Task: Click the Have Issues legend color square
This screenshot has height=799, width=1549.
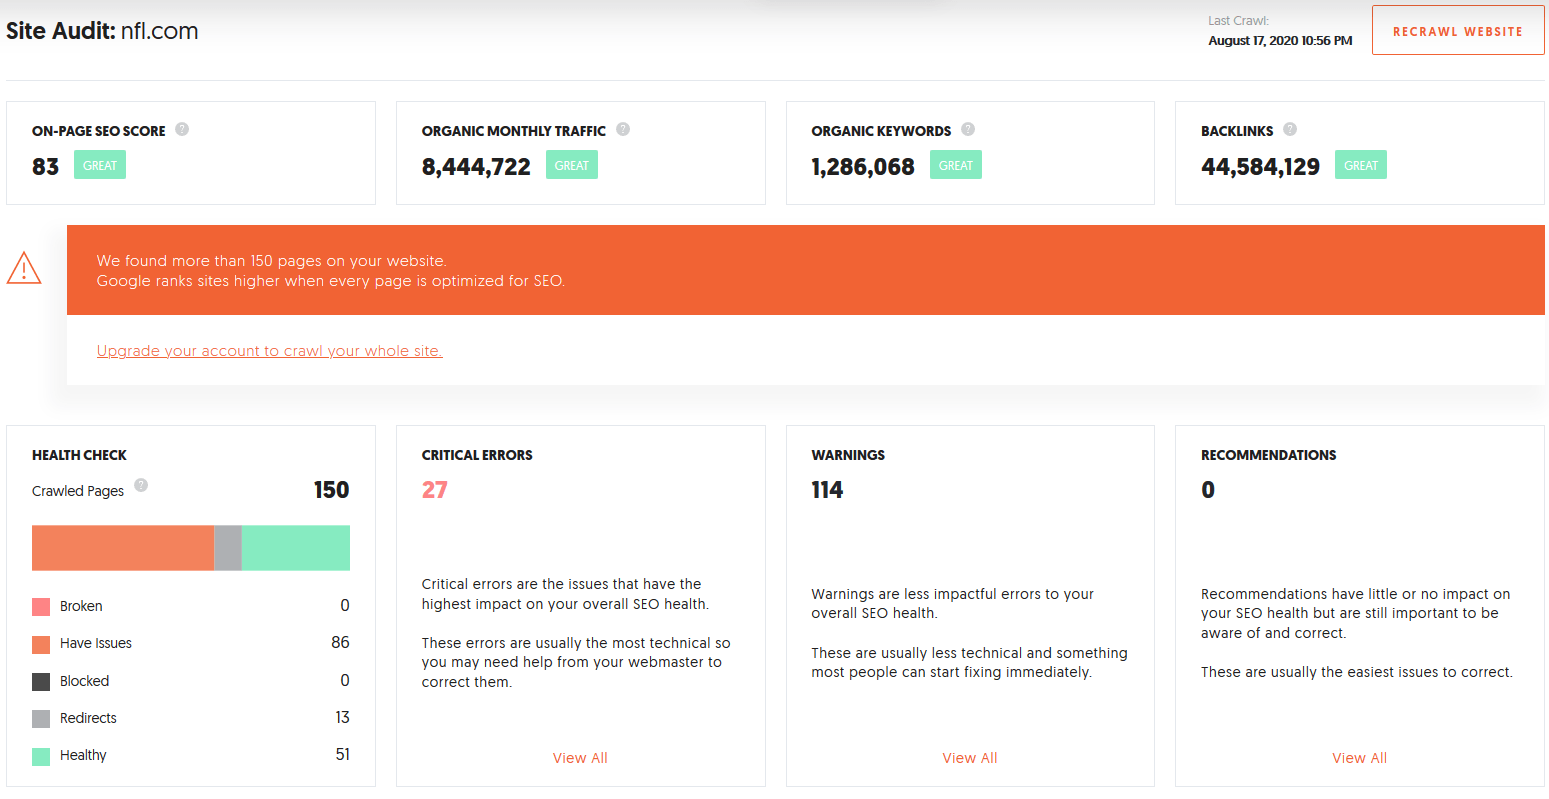Action: point(41,644)
